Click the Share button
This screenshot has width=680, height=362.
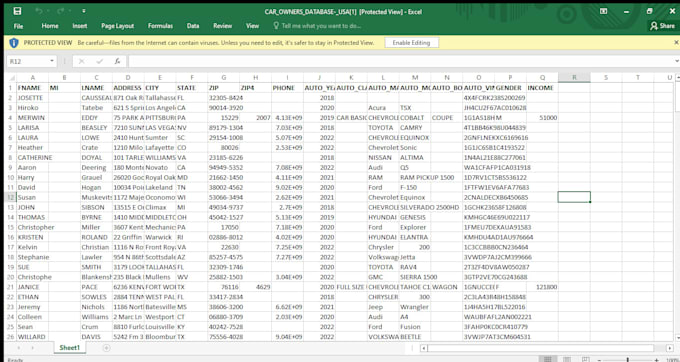coord(663,26)
